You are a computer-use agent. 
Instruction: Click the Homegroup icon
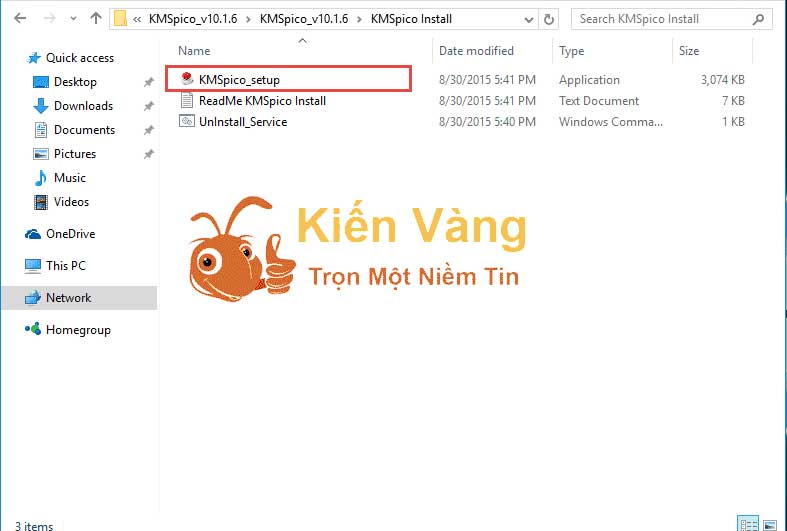point(33,329)
